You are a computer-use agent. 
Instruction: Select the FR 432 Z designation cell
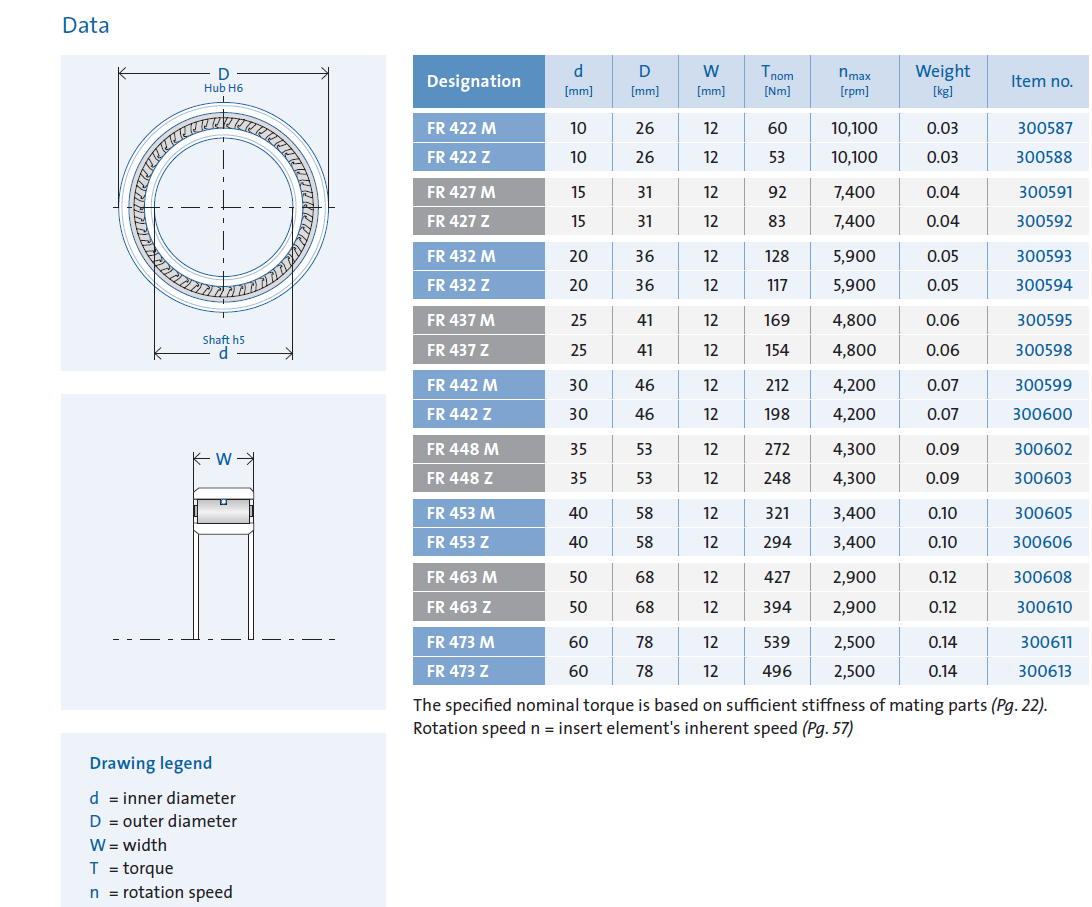(x=478, y=286)
